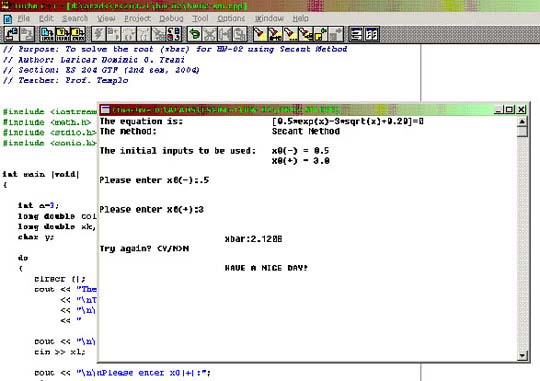
Task: Open the Debug menu
Action: [x=171, y=18]
